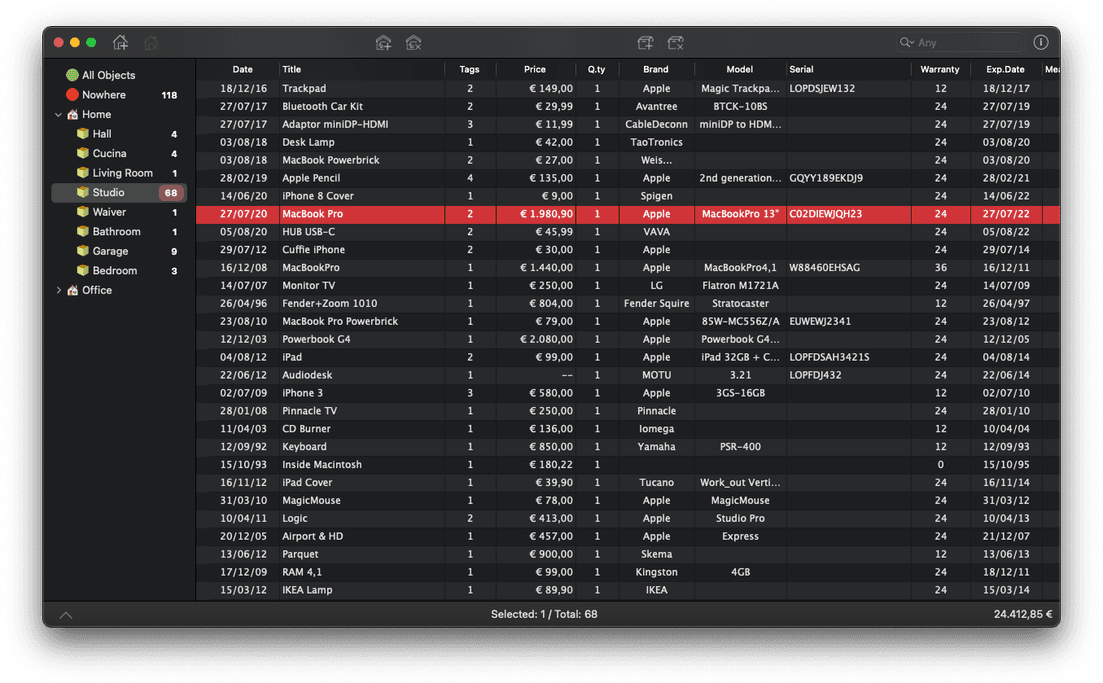Screen dimensions: 1103x683
Task: Open the info inspector icon
Action: (x=1041, y=42)
